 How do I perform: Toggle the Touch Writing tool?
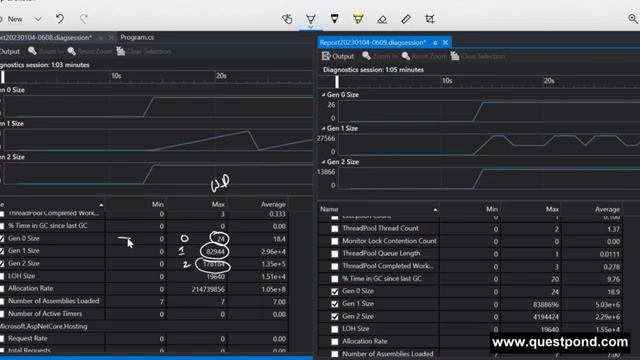pos(287,19)
